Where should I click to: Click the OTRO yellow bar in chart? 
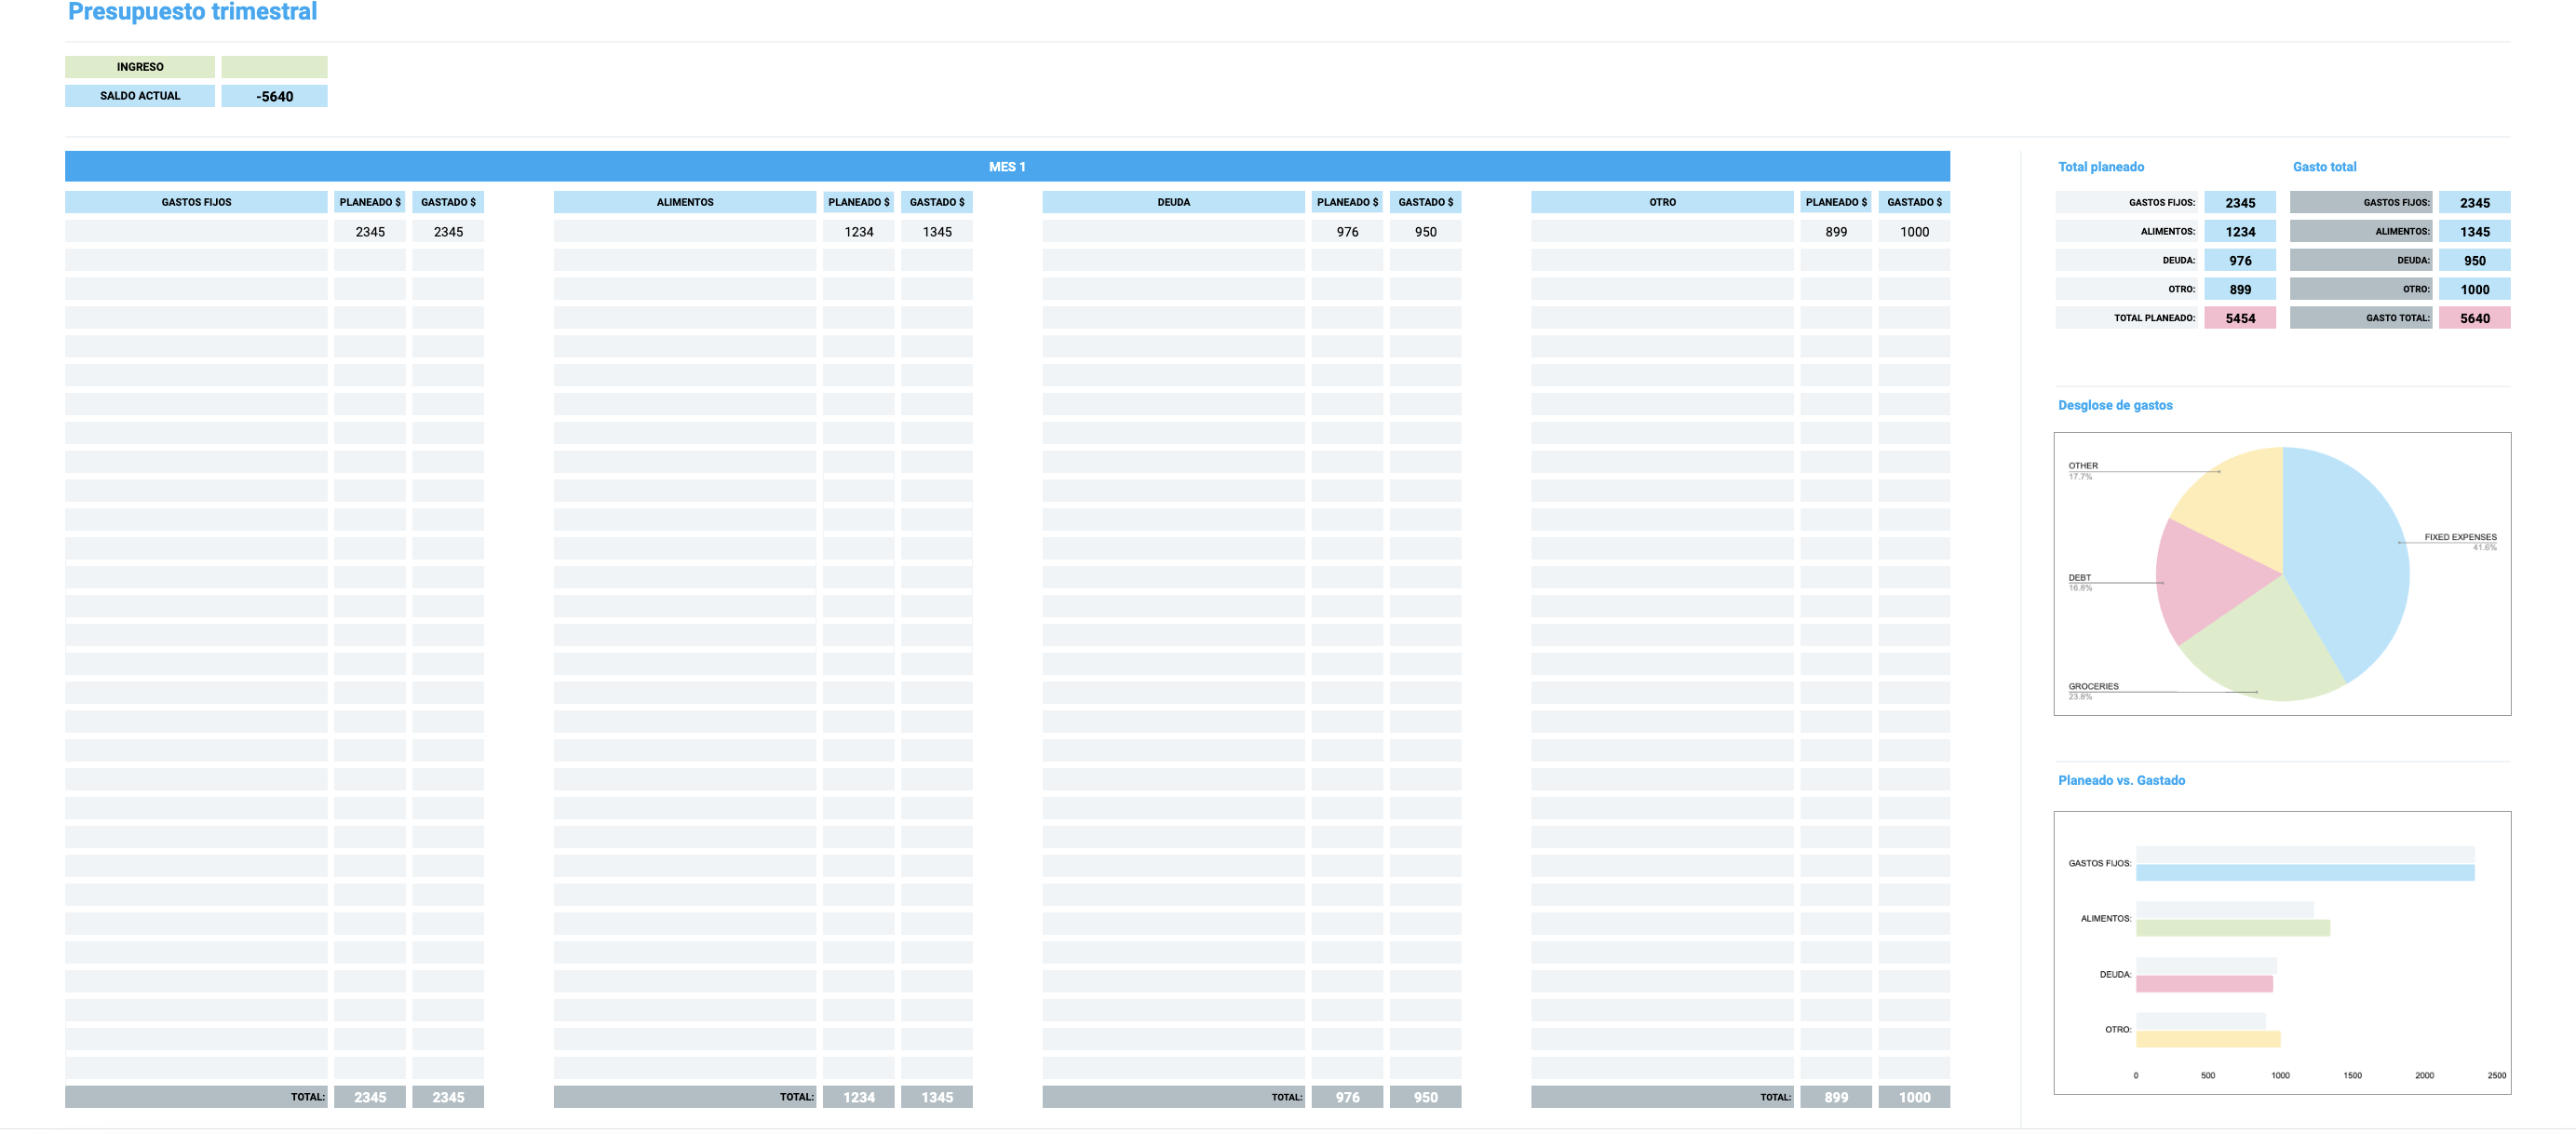coord(2208,1039)
